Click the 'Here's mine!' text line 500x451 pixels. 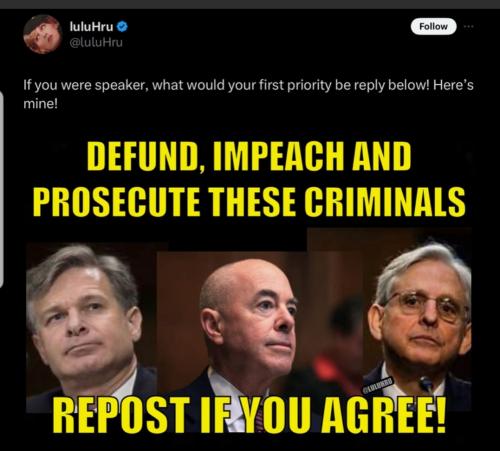coord(41,104)
